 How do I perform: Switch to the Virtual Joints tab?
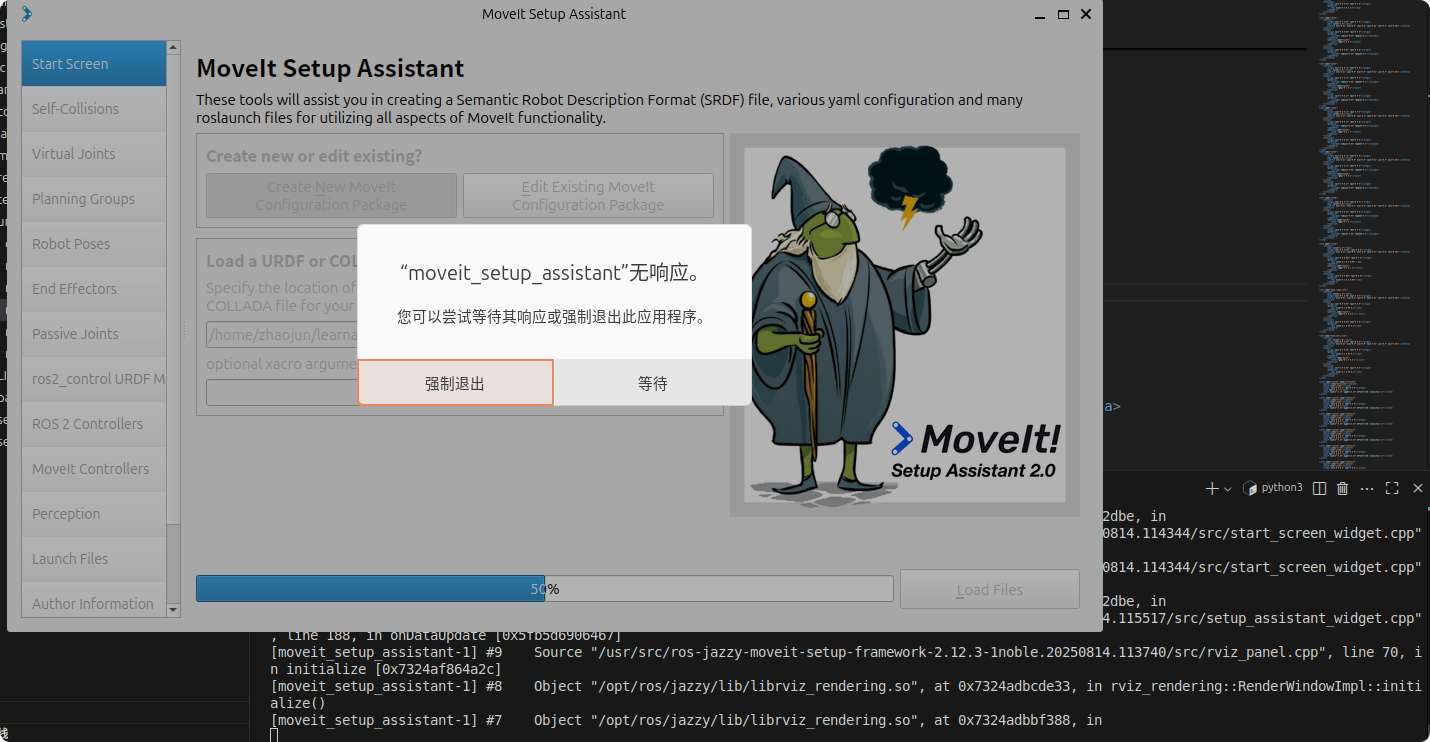tap(94, 153)
